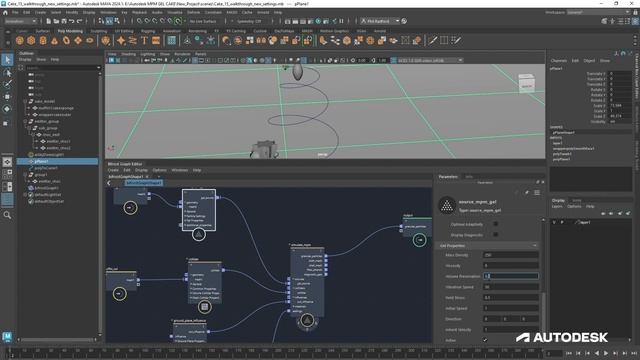Click the Redo arrow in status line

click(80, 21)
